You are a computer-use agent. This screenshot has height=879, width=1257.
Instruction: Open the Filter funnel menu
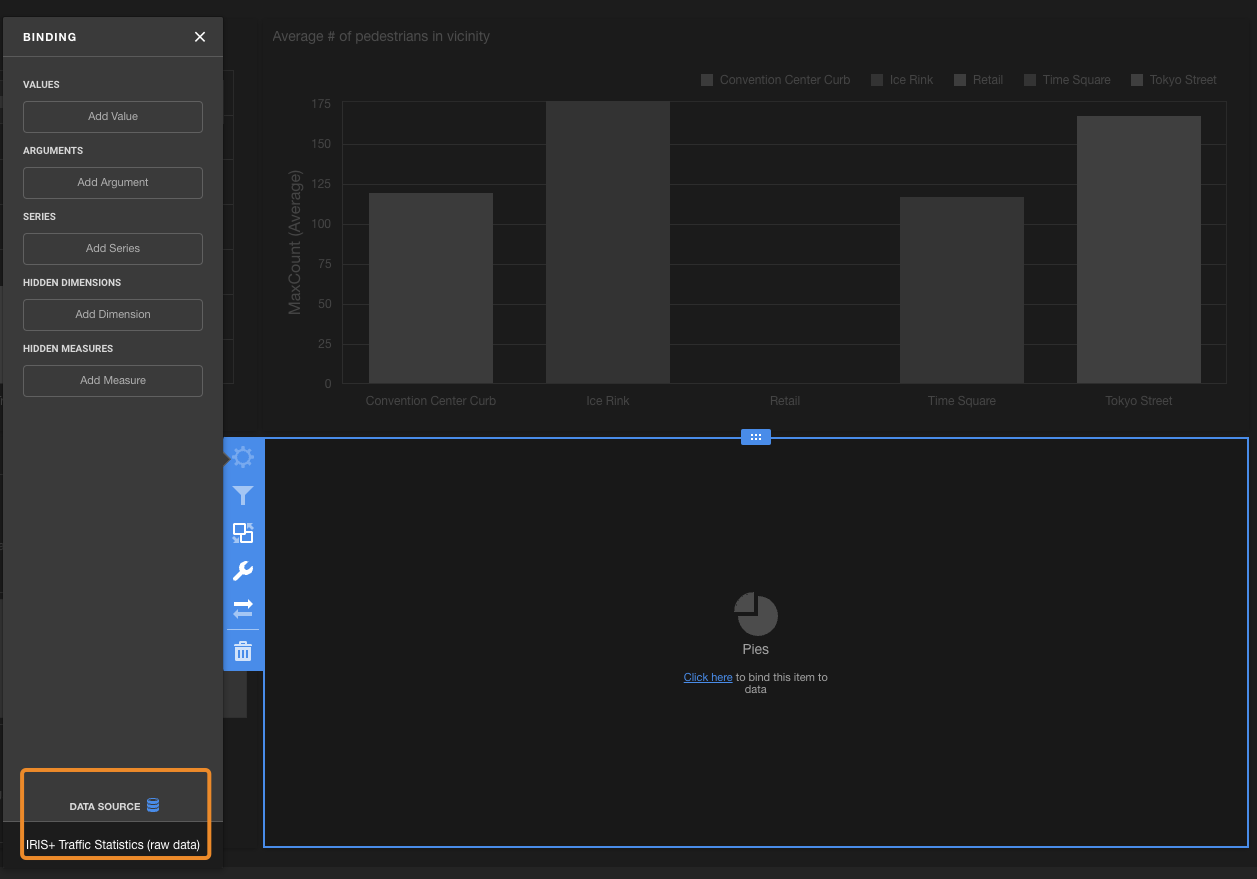(243, 495)
